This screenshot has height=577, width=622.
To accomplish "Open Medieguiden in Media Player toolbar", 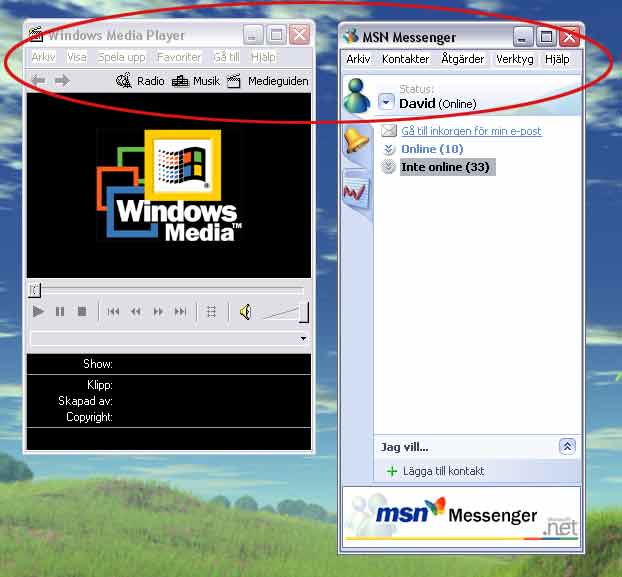I will (268, 81).
